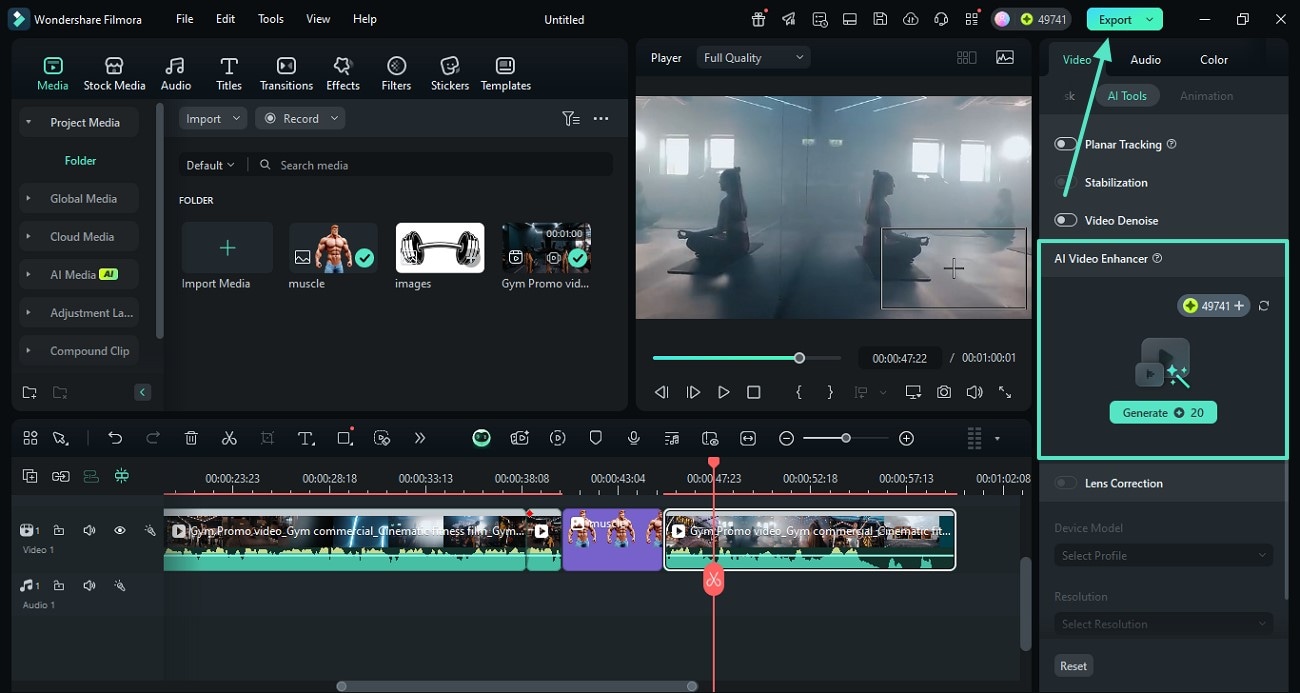The width and height of the screenshot is (1300, 693).
Task: Open the Tools menu
Action: coord(270,19)
